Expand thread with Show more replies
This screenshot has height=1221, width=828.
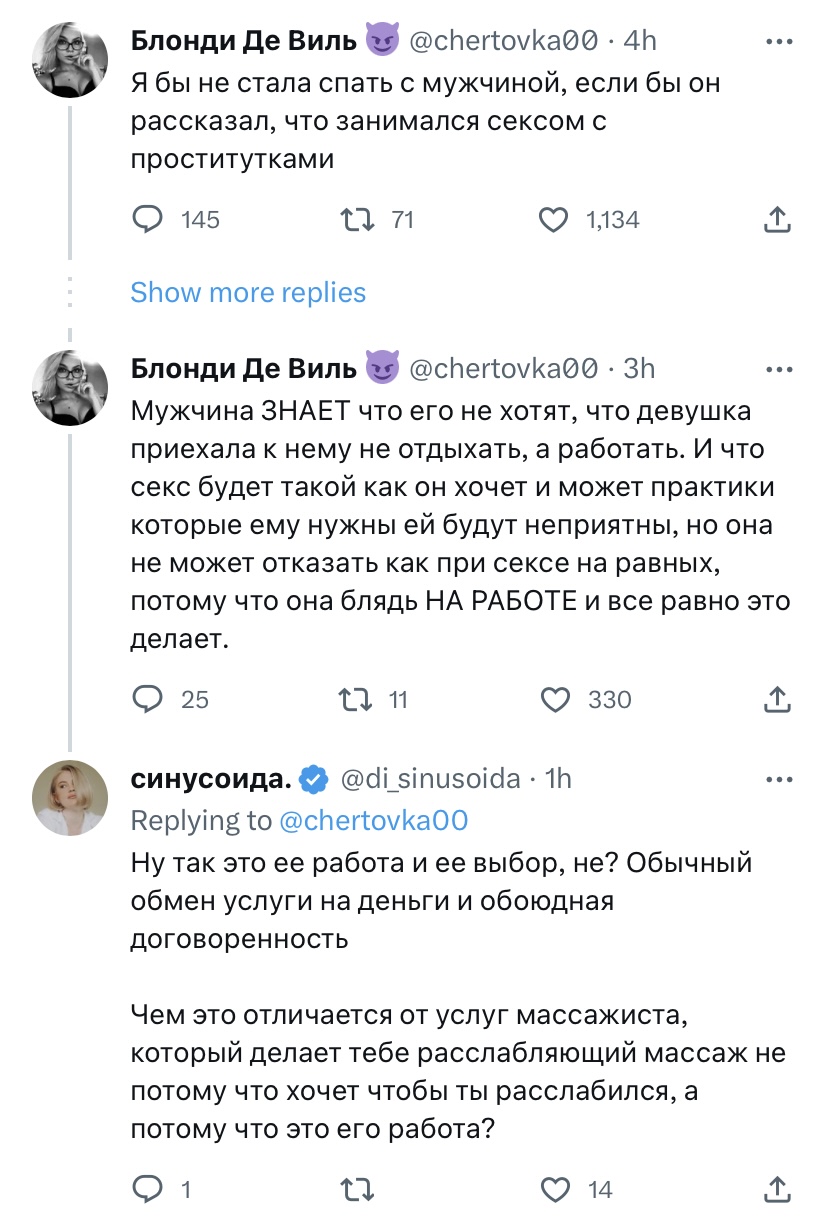[248, 292]
